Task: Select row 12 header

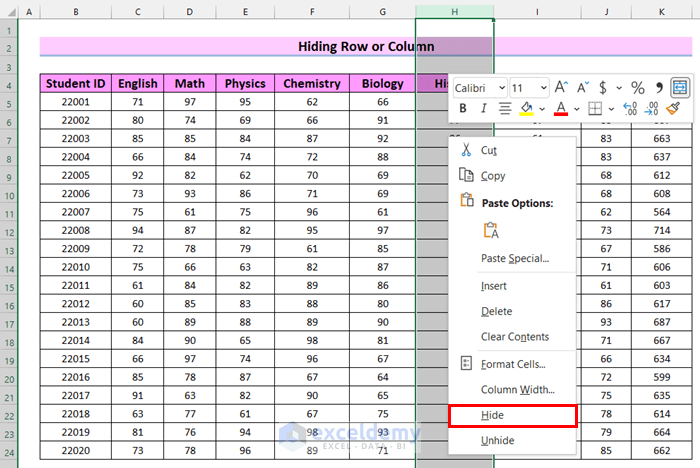Action: point(9,233)
